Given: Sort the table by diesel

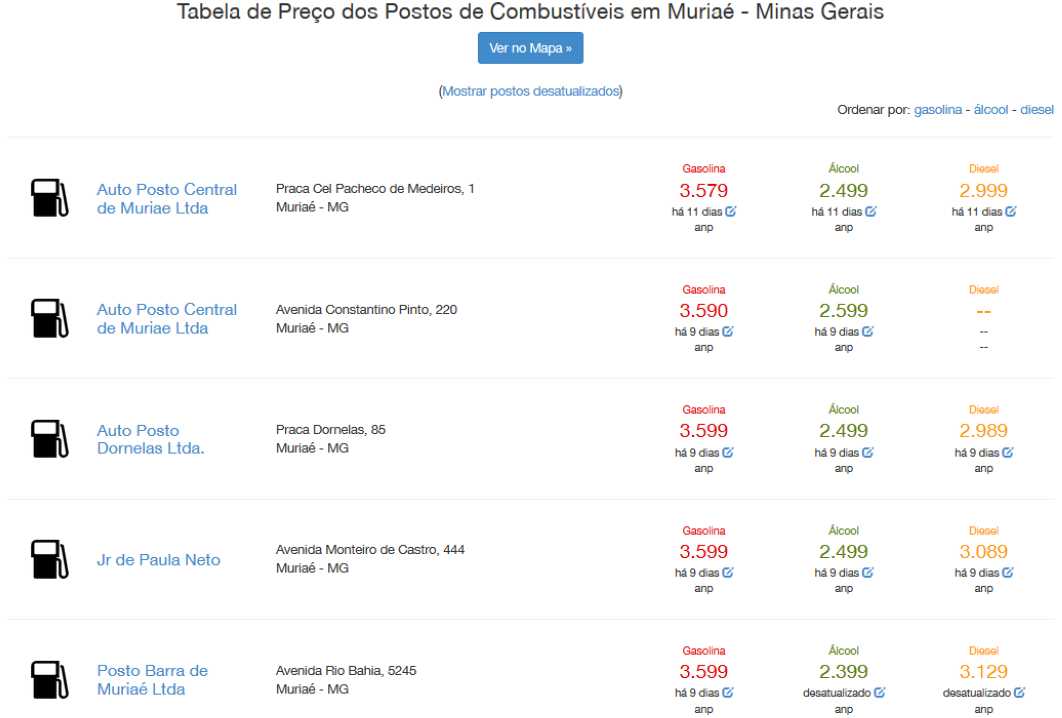Looking at the screenshot, I should pyautogui.click(x=1037, y=110).
